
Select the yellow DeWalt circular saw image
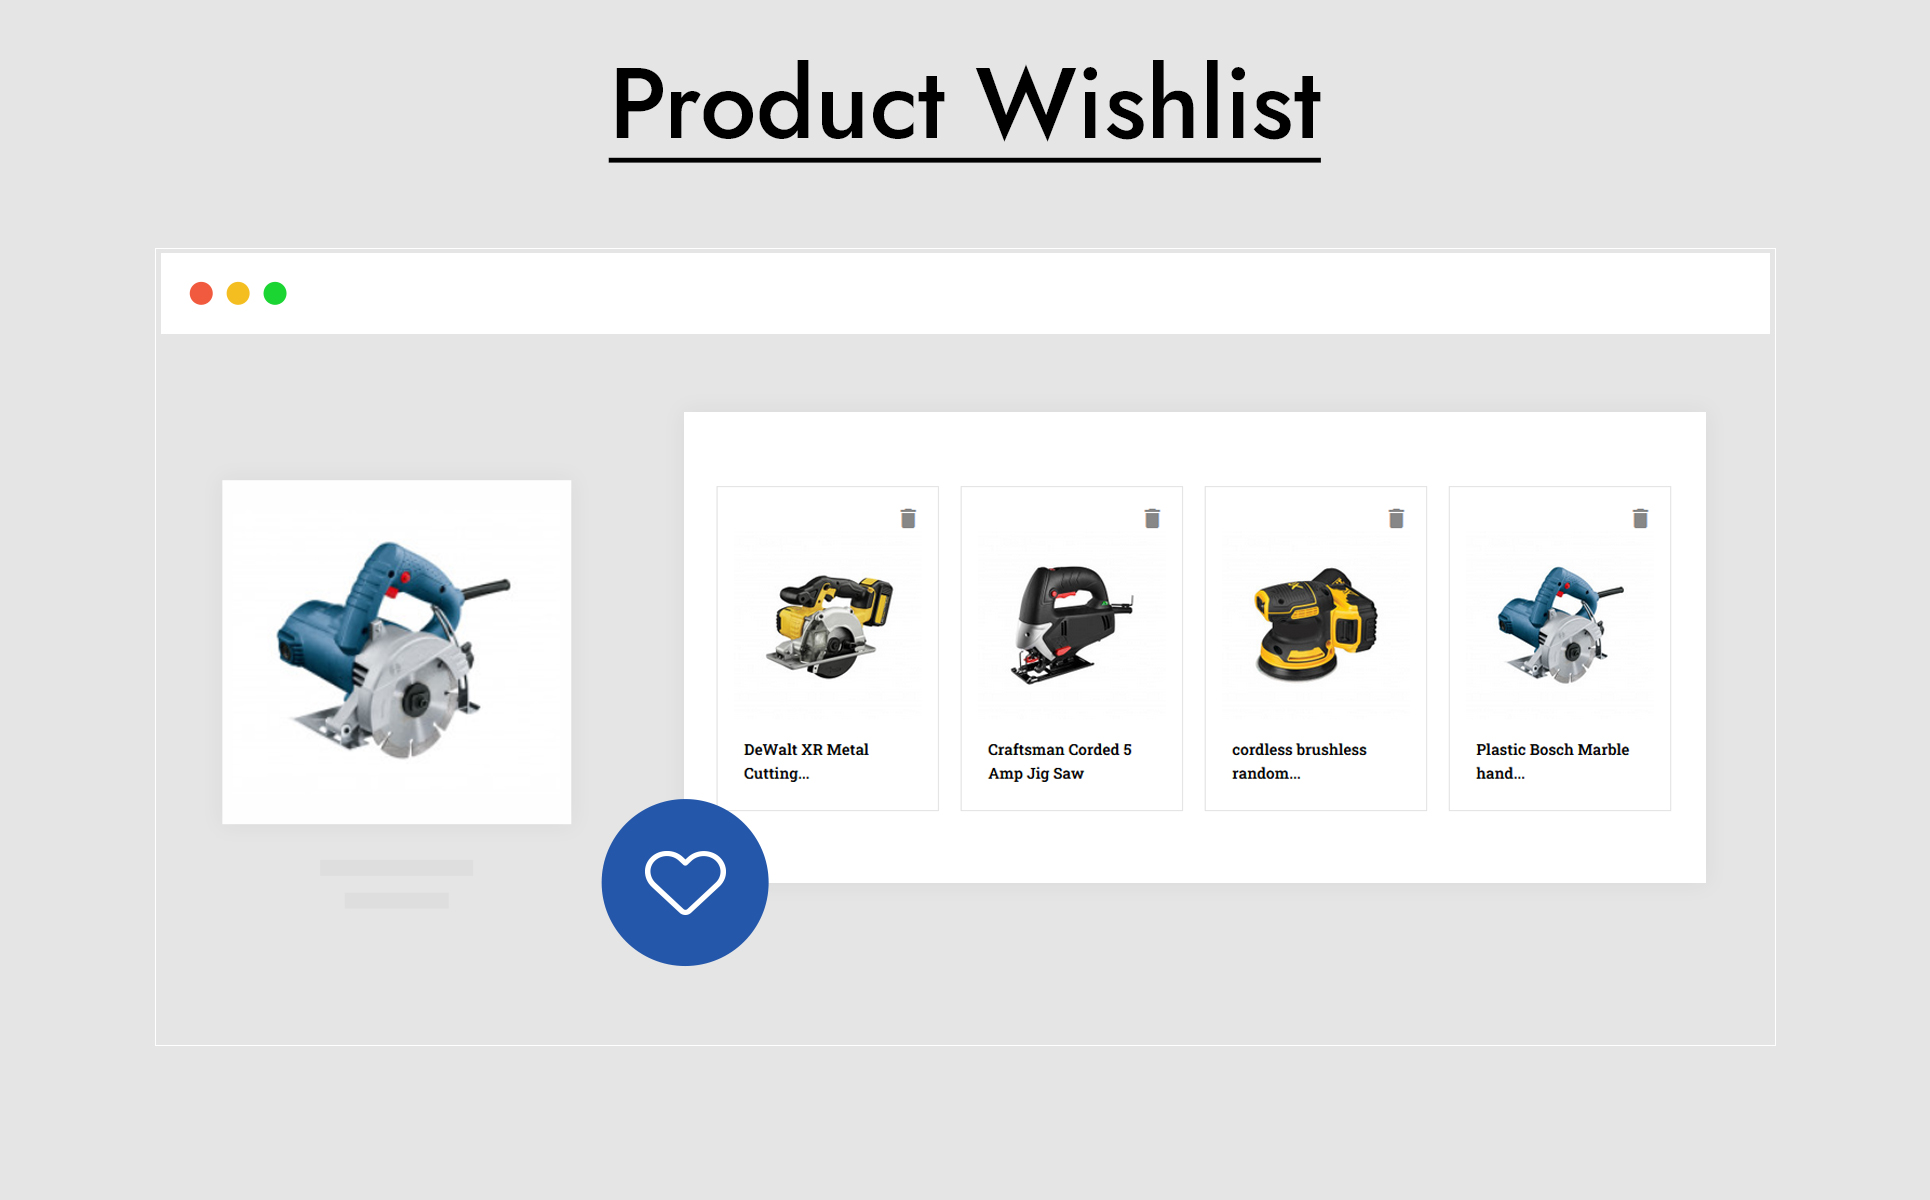[829, 625]
